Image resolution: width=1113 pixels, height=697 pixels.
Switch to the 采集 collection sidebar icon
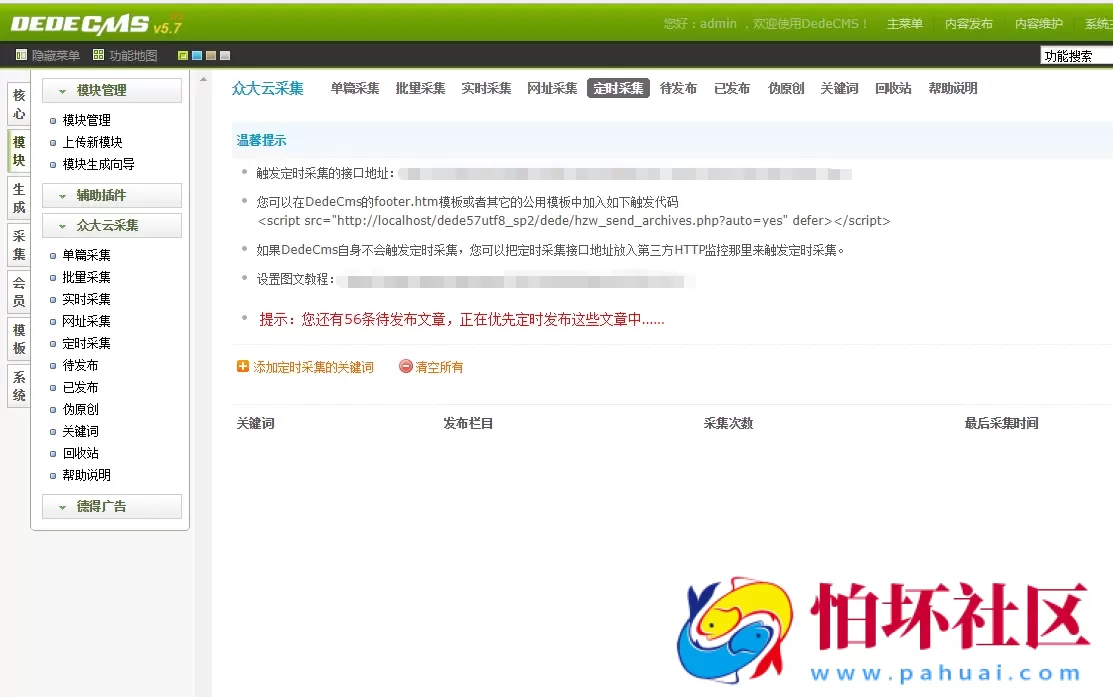[x=17, y=245]
